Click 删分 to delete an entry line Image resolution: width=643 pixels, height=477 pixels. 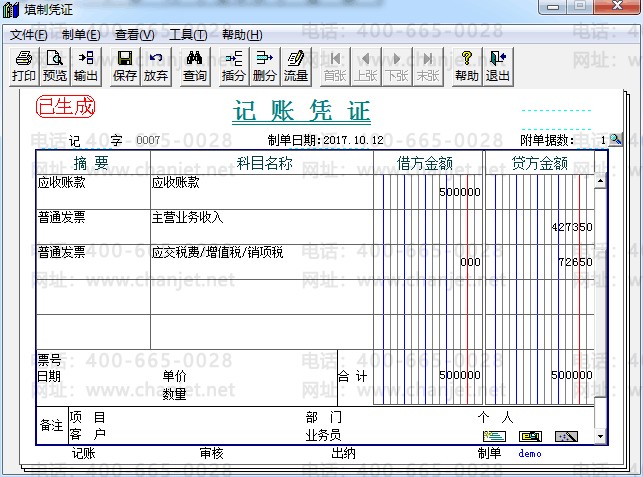265,66
